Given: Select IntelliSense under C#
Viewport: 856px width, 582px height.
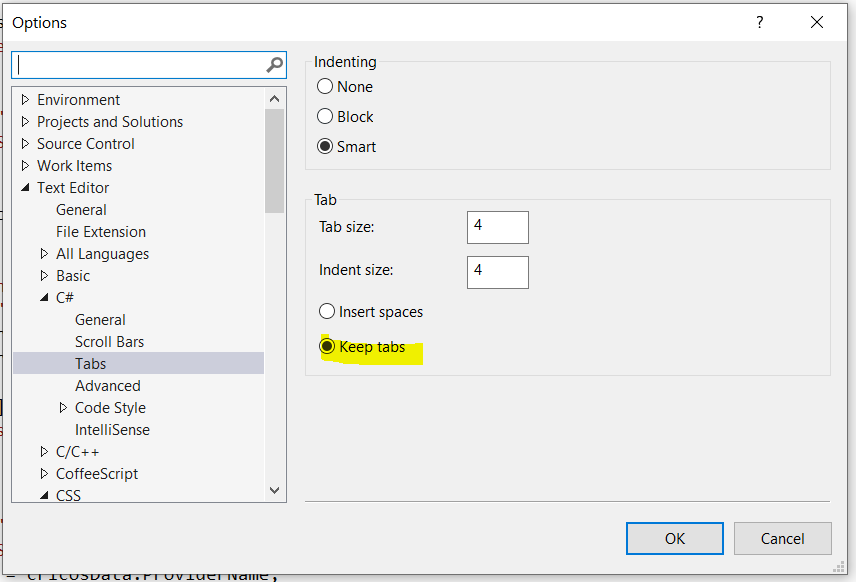Looking at the screenshot, I should coord(112,430).
